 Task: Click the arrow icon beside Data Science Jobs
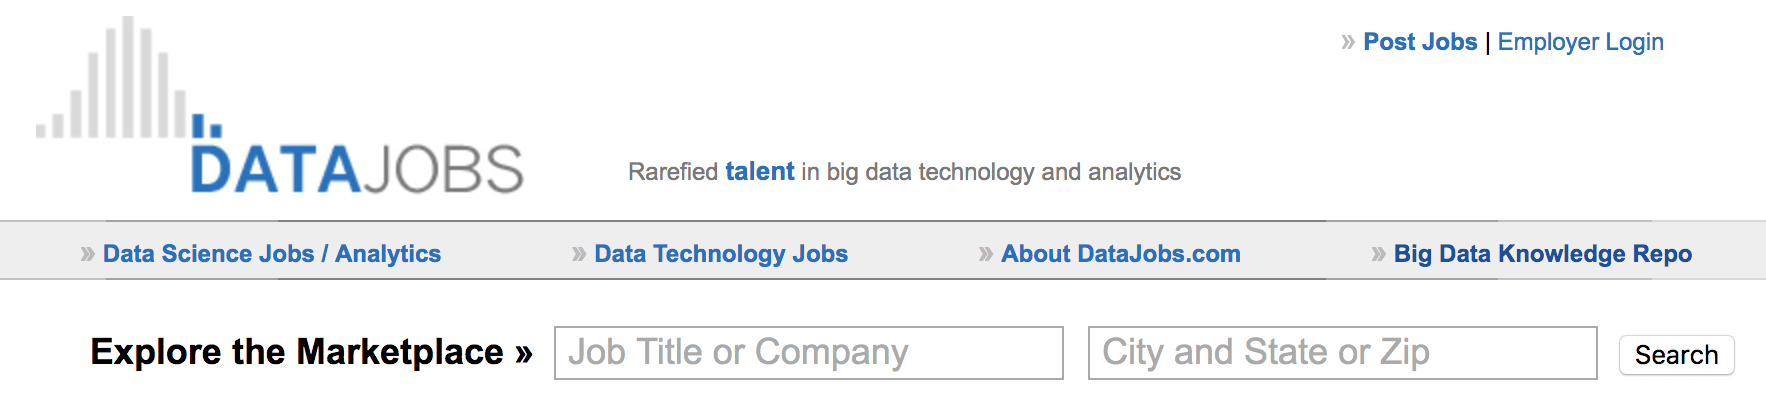click(88, 254)
